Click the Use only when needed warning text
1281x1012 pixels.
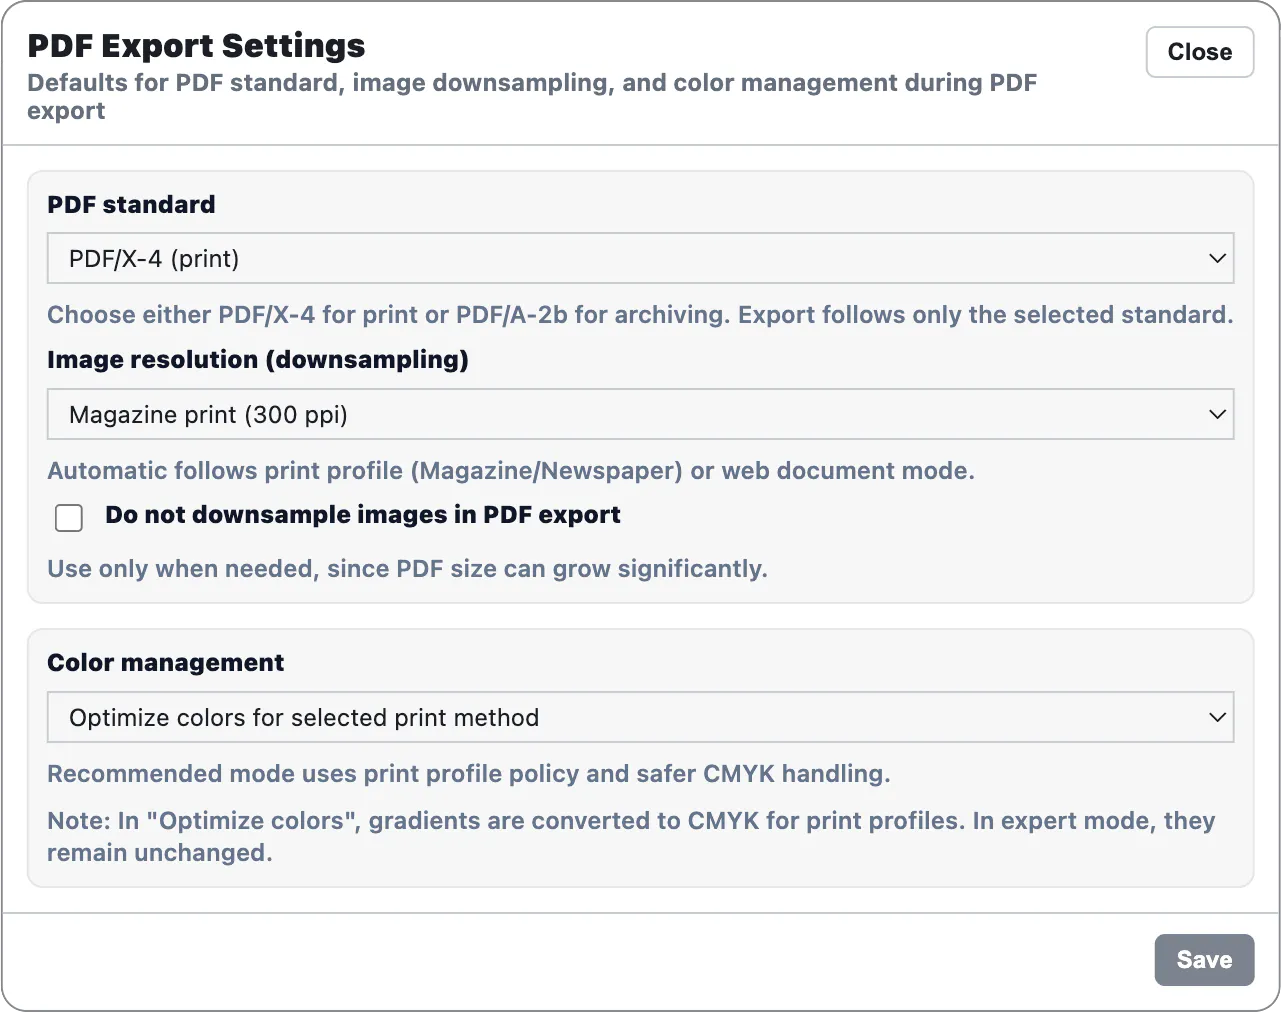[407, 569]
